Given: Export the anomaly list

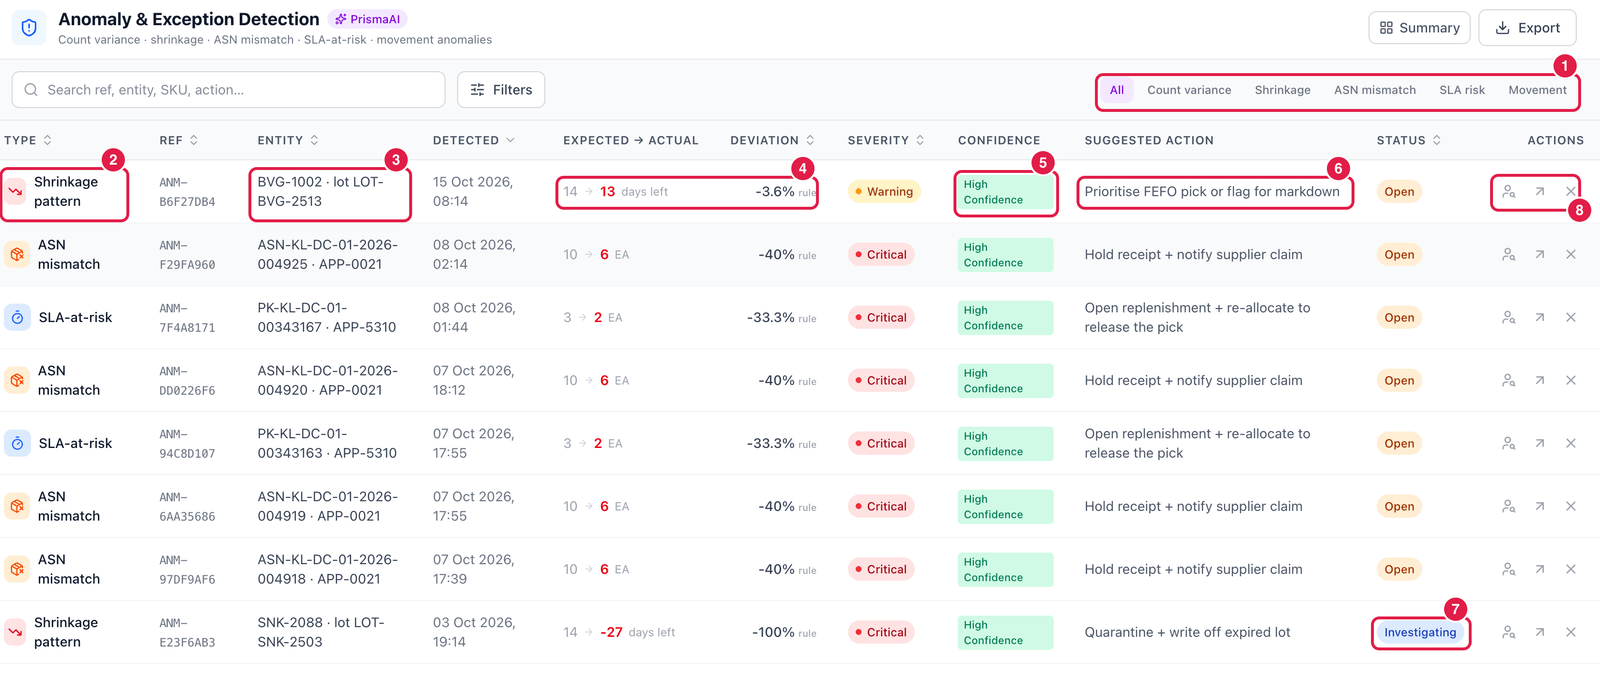Looking at the screenshot, I should point(1527,28).
